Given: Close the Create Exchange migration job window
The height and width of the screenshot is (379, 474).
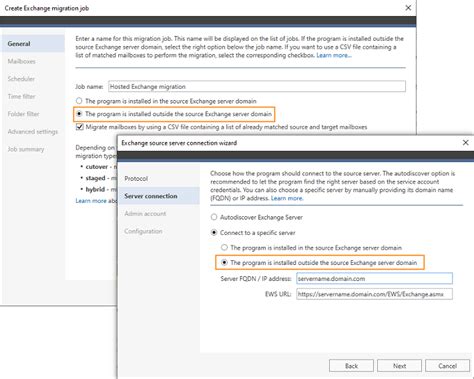Looking at the screenshot, I should pos(408,8).
